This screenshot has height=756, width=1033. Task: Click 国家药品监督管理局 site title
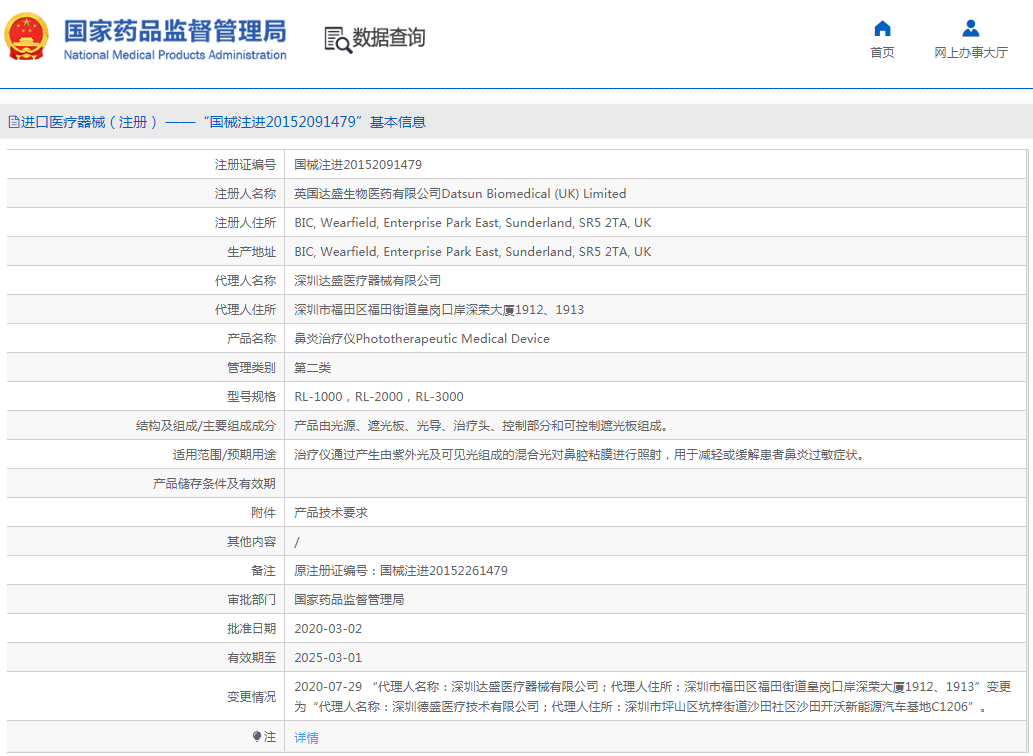[x=175, y=30]
